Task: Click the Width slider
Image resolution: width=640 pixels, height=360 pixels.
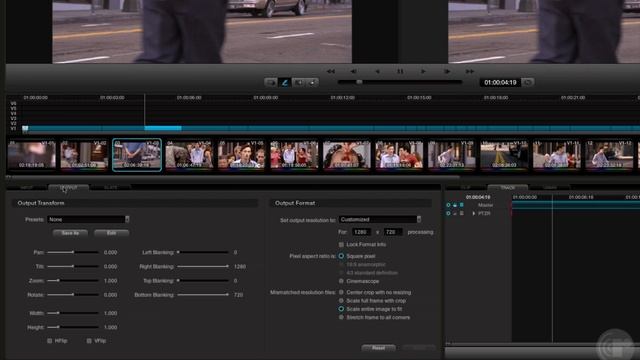Action: click(x=73, y=313)
